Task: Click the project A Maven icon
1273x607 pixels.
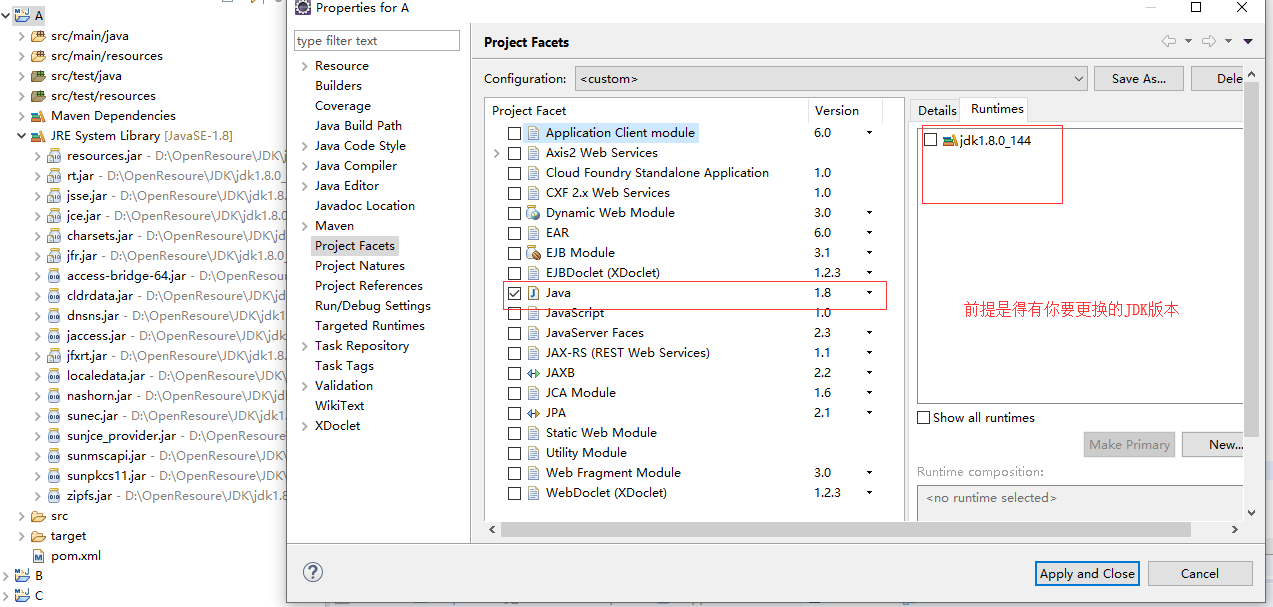Action: pos(22,16)
